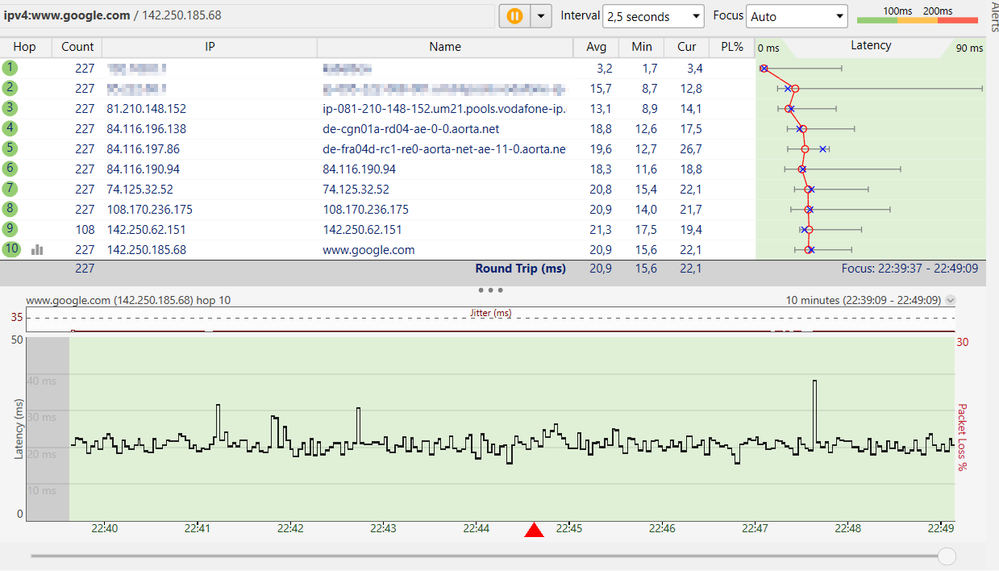Click the red triangle timeline marker
Viewport: 999px width, 571px height.
tap(534, 530)
